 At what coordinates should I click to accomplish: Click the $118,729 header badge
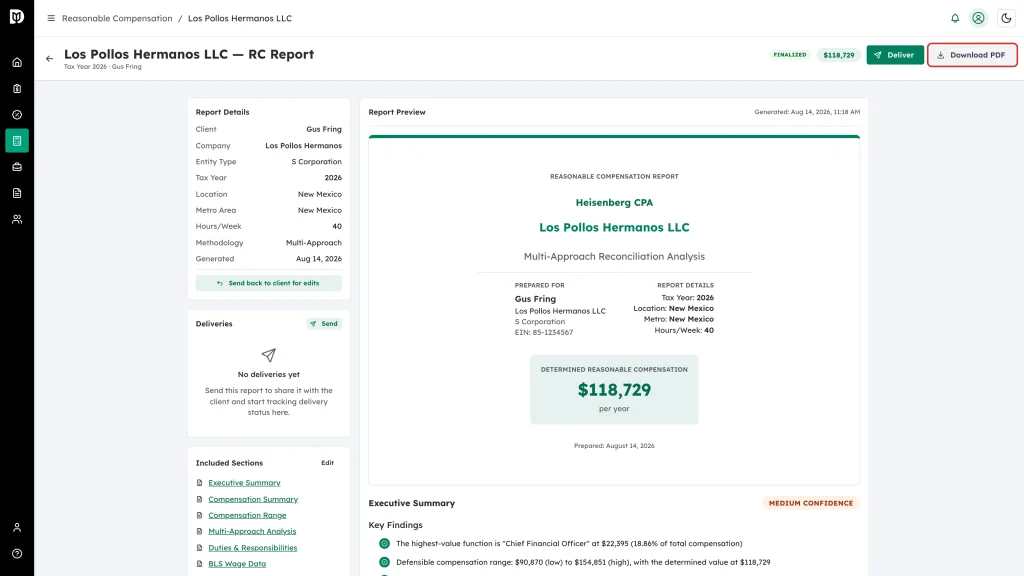[839, 55]
